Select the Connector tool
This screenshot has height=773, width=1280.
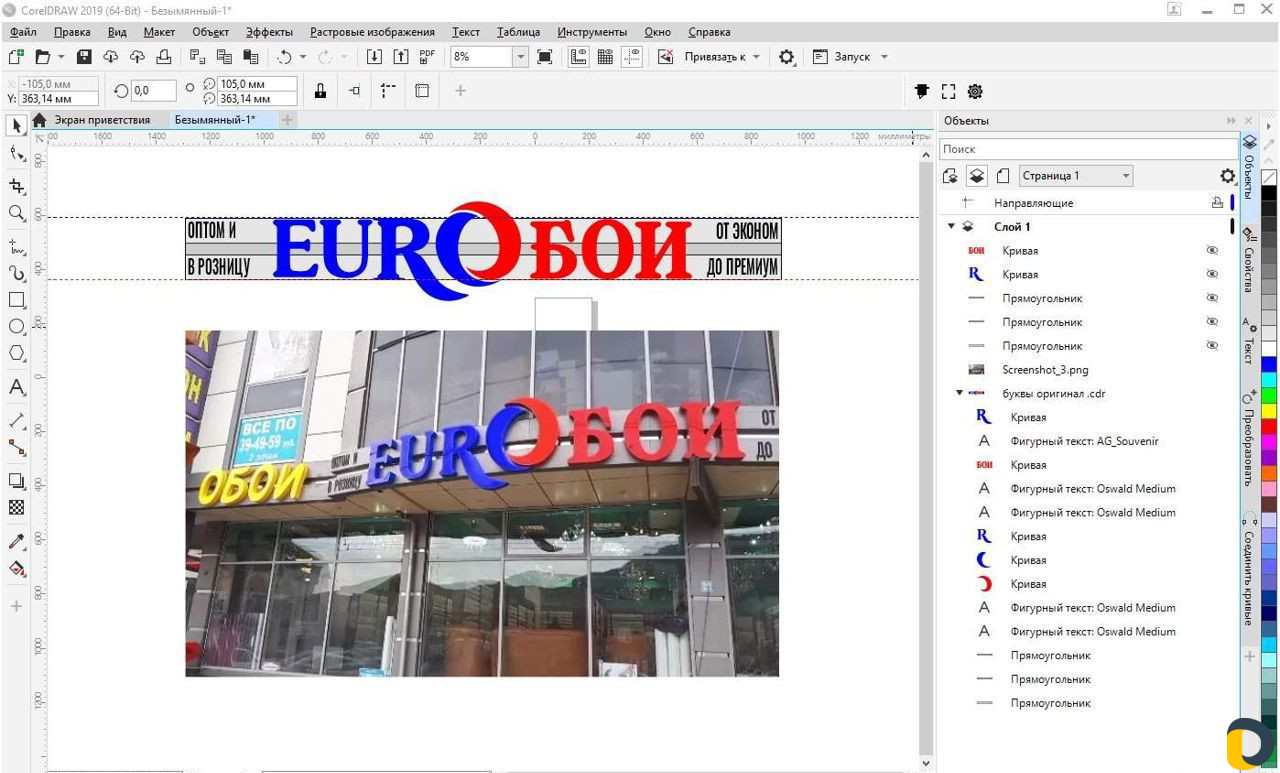point(16,447)
